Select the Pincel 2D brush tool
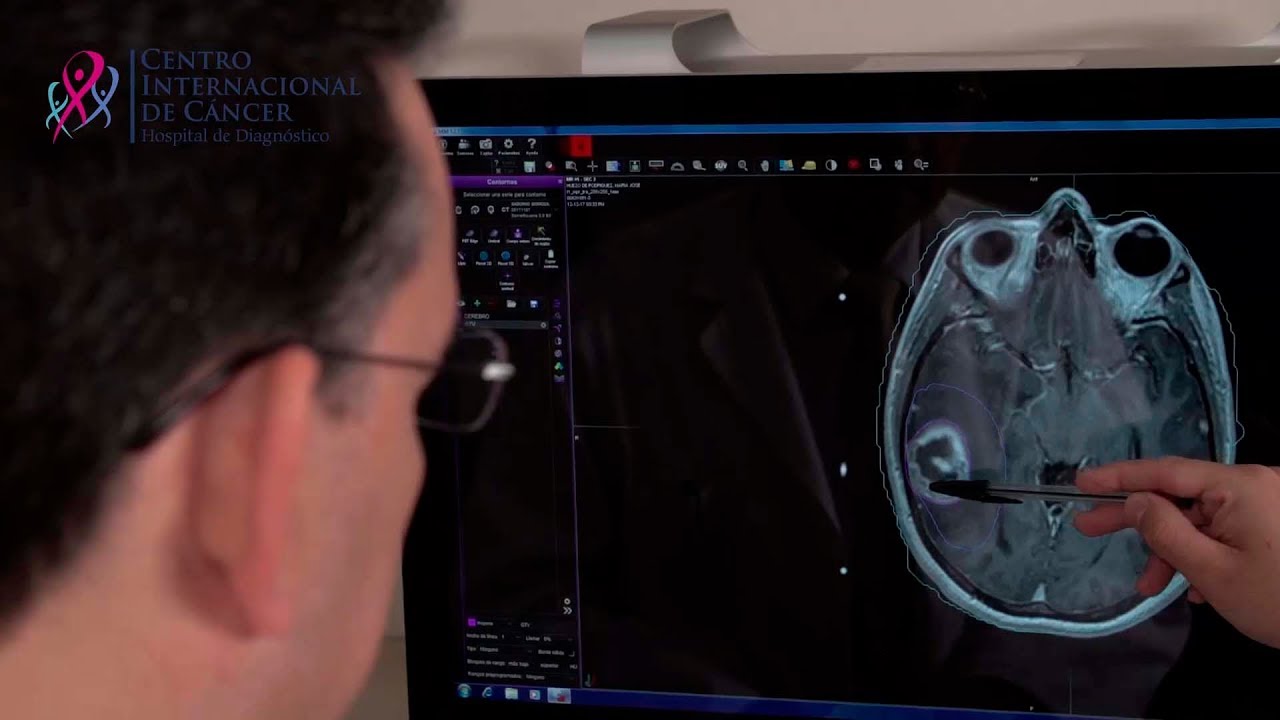The width and height of the screenshot is (1280, 720). 483,259
